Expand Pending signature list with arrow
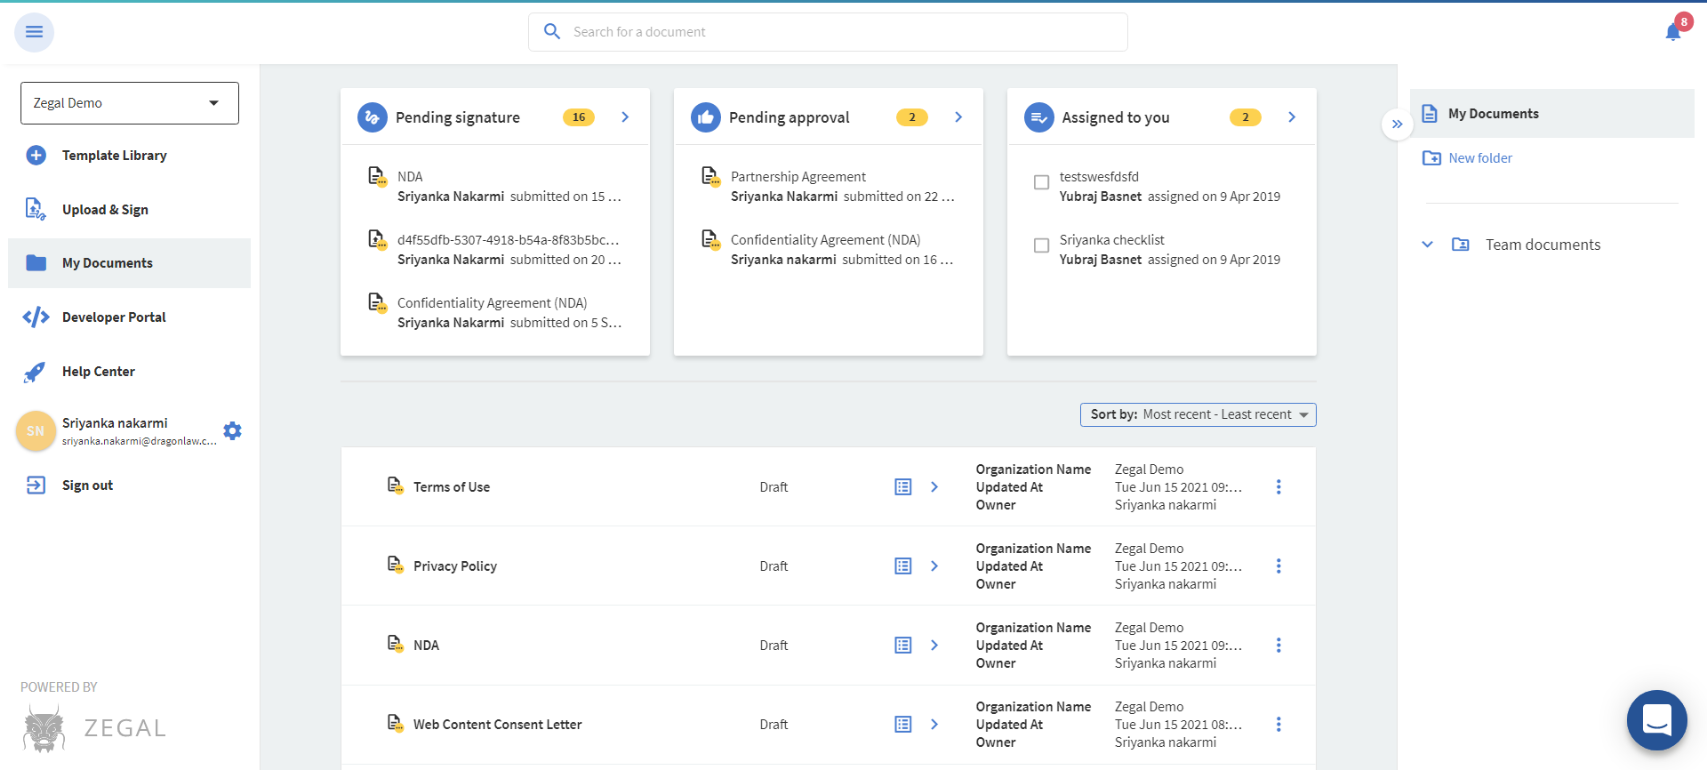This screenshot has height=770, width=1707. (625, 117)
